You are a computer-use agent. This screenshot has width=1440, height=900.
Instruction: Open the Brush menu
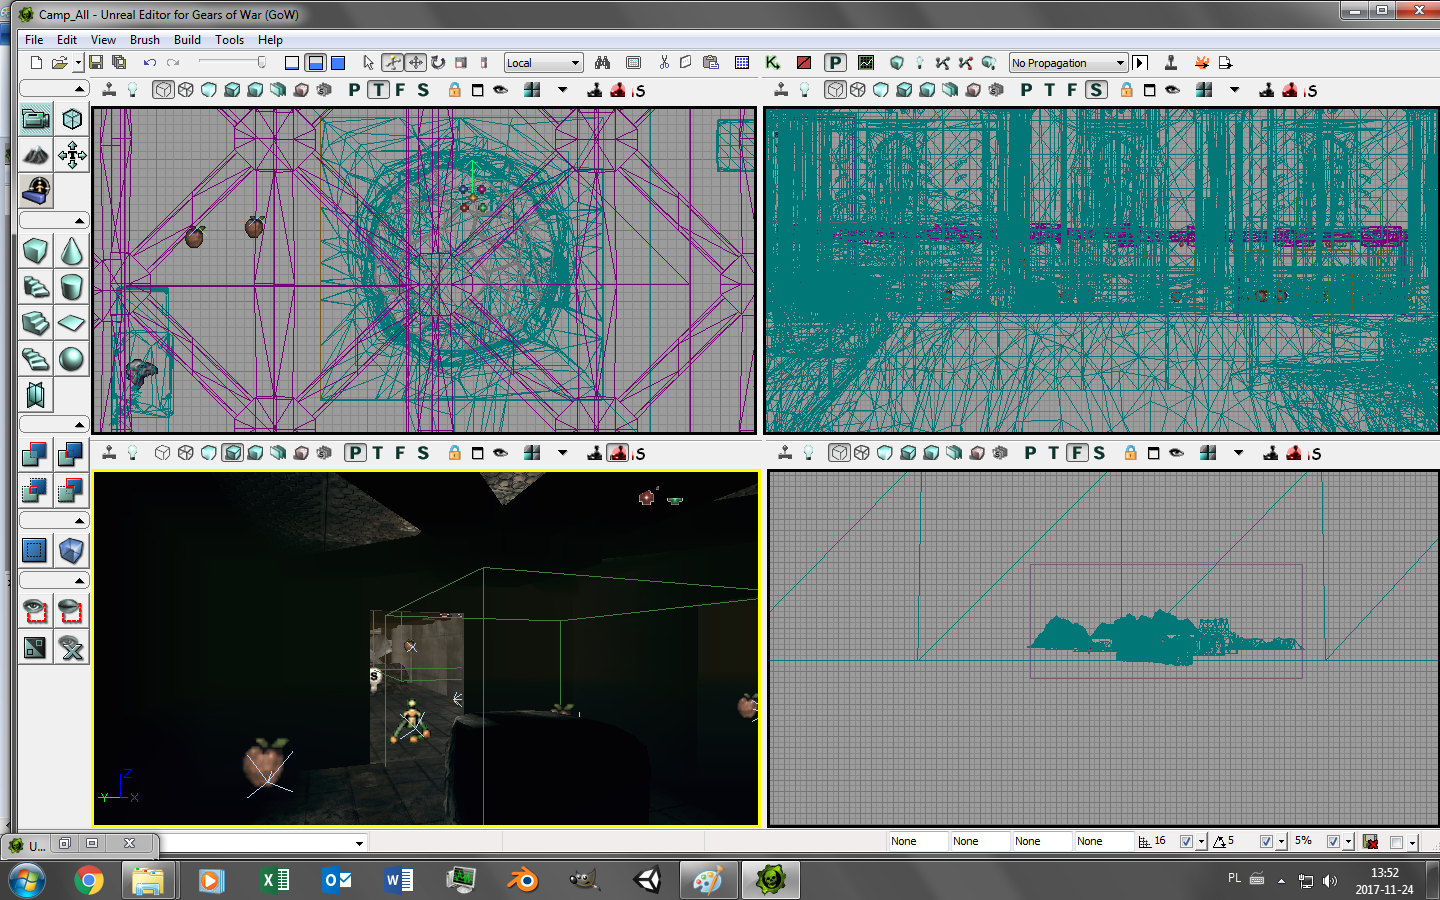point(145,40)
